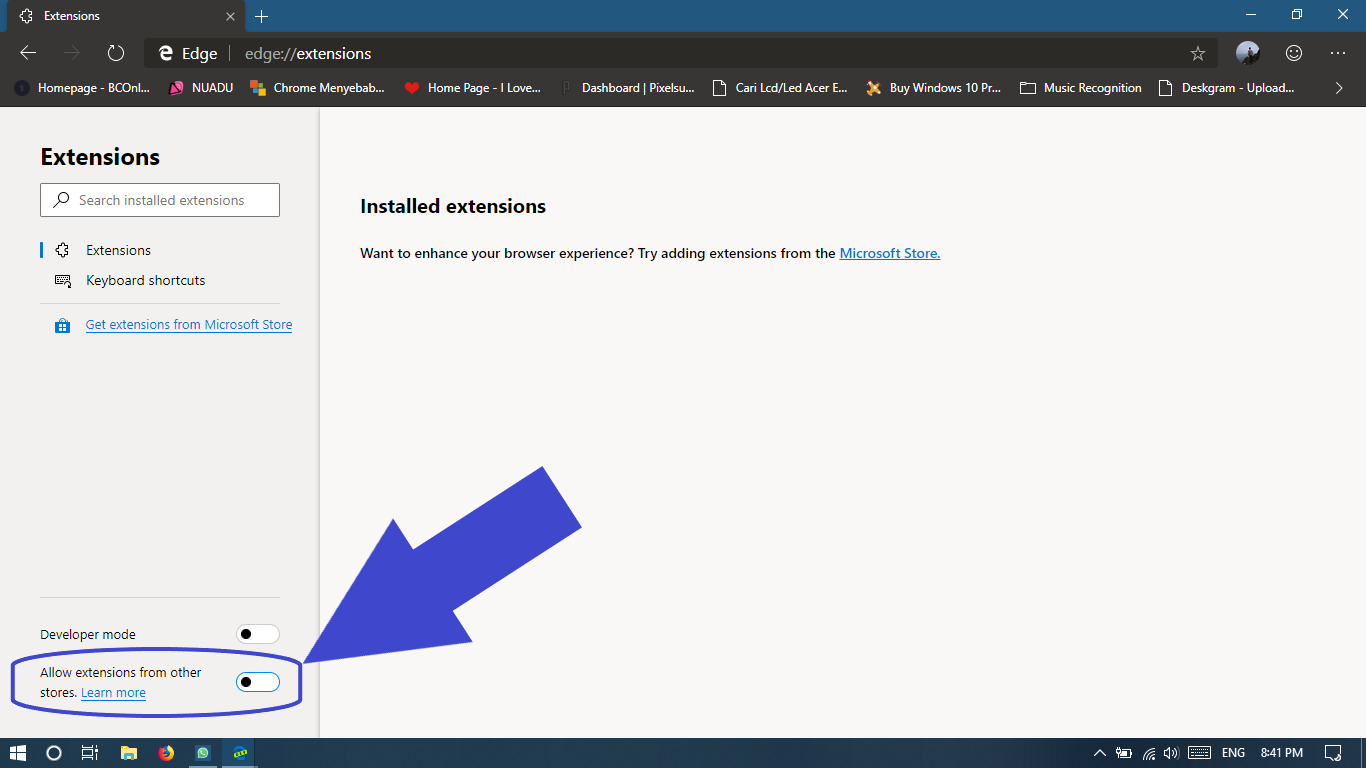Open the Microsoft Store link in main pane
Screen dimensions: 1366x768
point(890,253)
